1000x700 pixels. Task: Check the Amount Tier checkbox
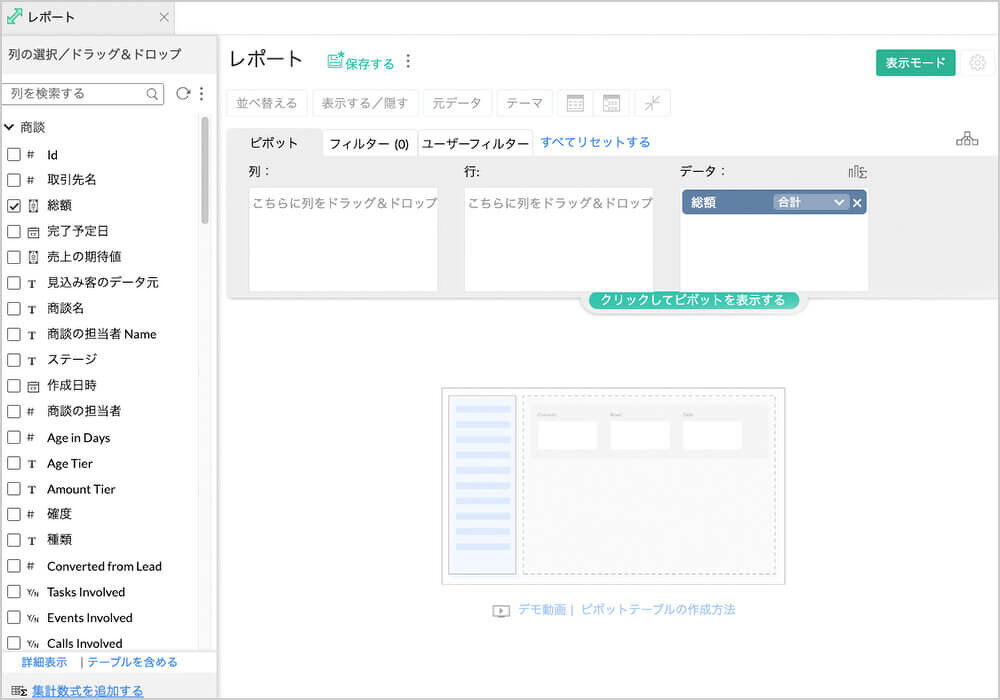(13, 489)
